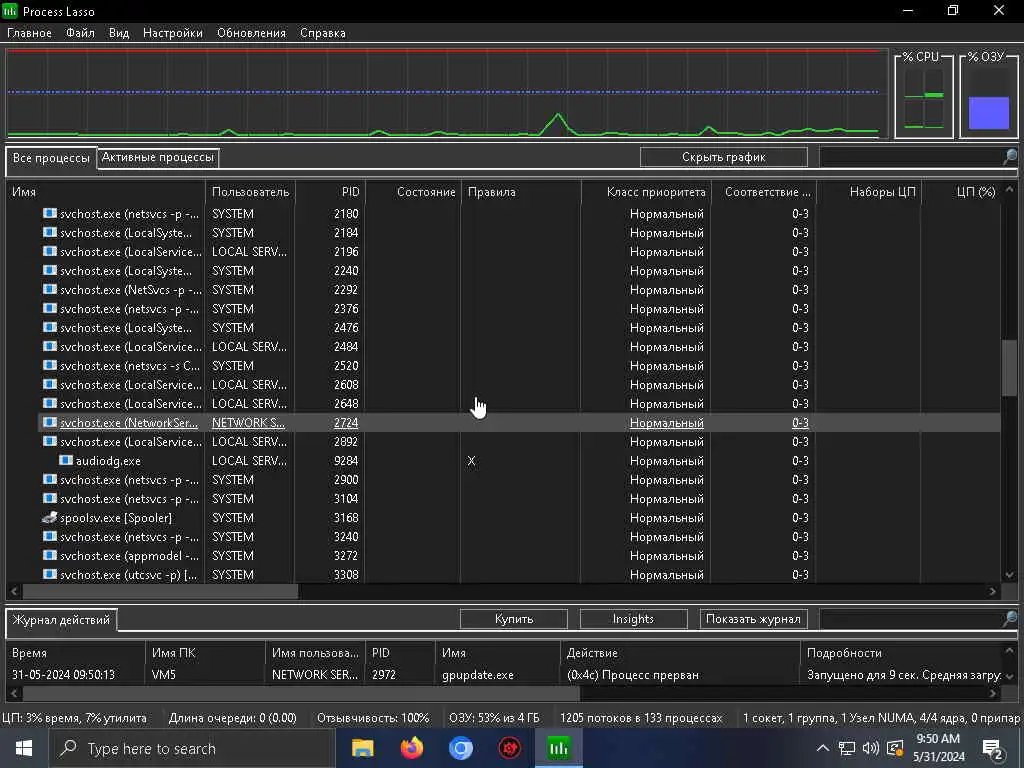The width and height of the screenshot is (1024, 768).
Task: Sort by Имя column header
Action: [x=106, y=192]
